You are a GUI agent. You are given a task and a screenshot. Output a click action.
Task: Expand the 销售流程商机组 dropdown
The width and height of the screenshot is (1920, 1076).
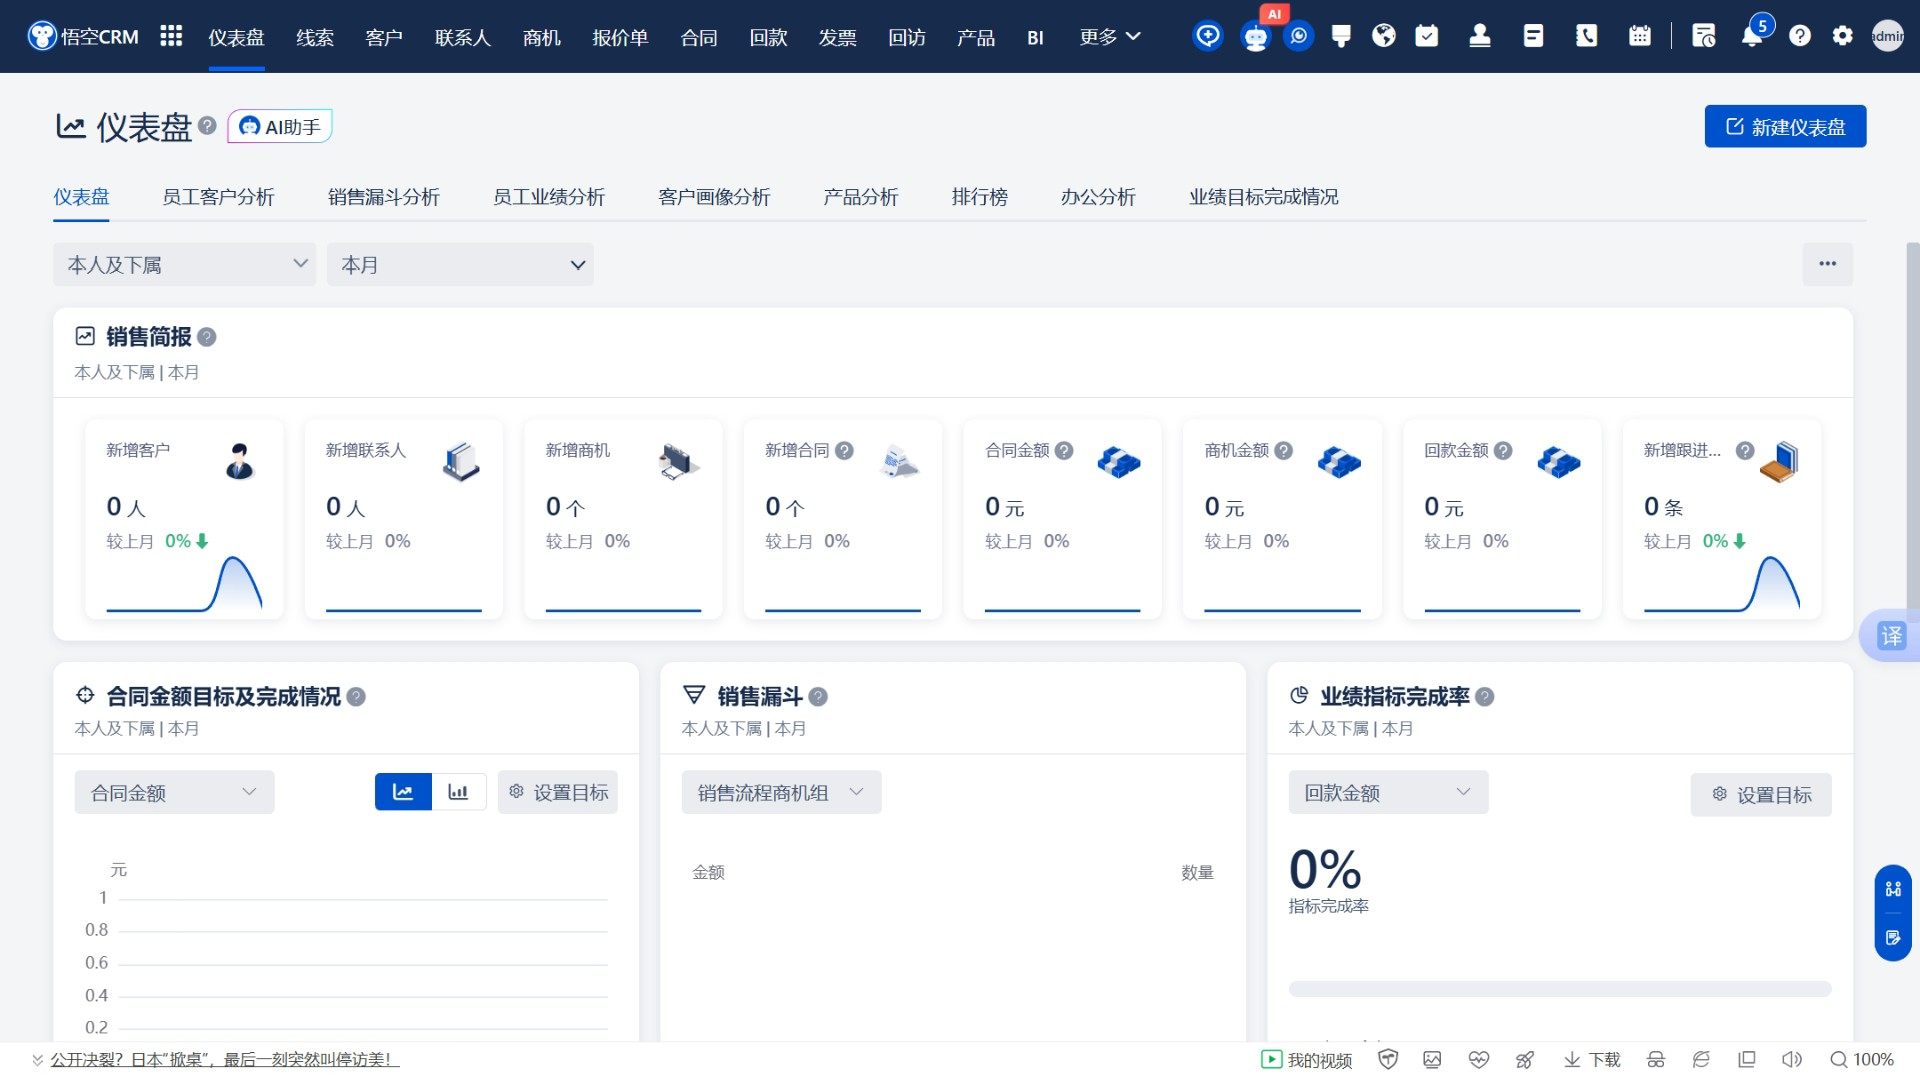[x=781, y=793]
